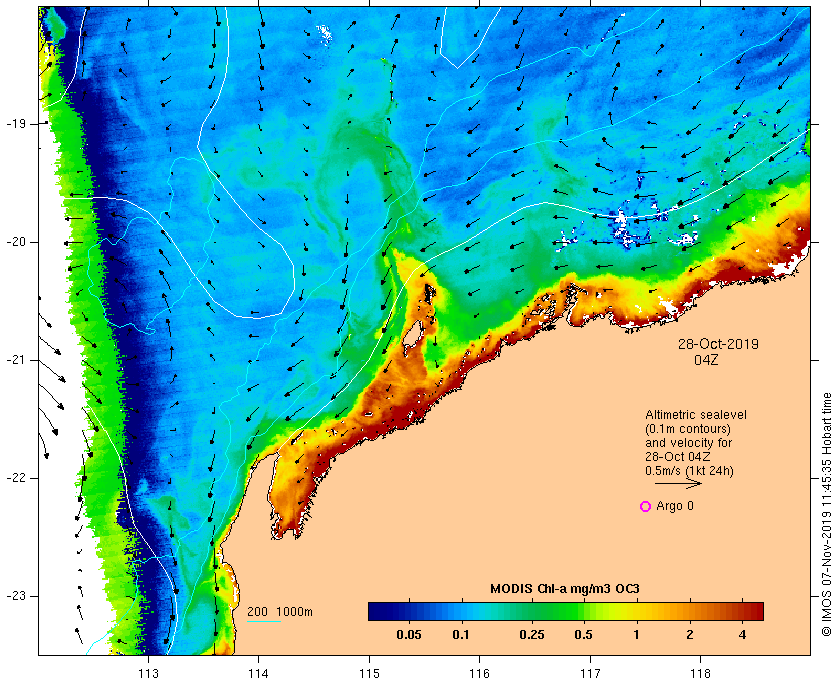Click the vertical IMOS copyright timestamp text
The height and width of the screenshot is (680, 840).
[827, 514]
